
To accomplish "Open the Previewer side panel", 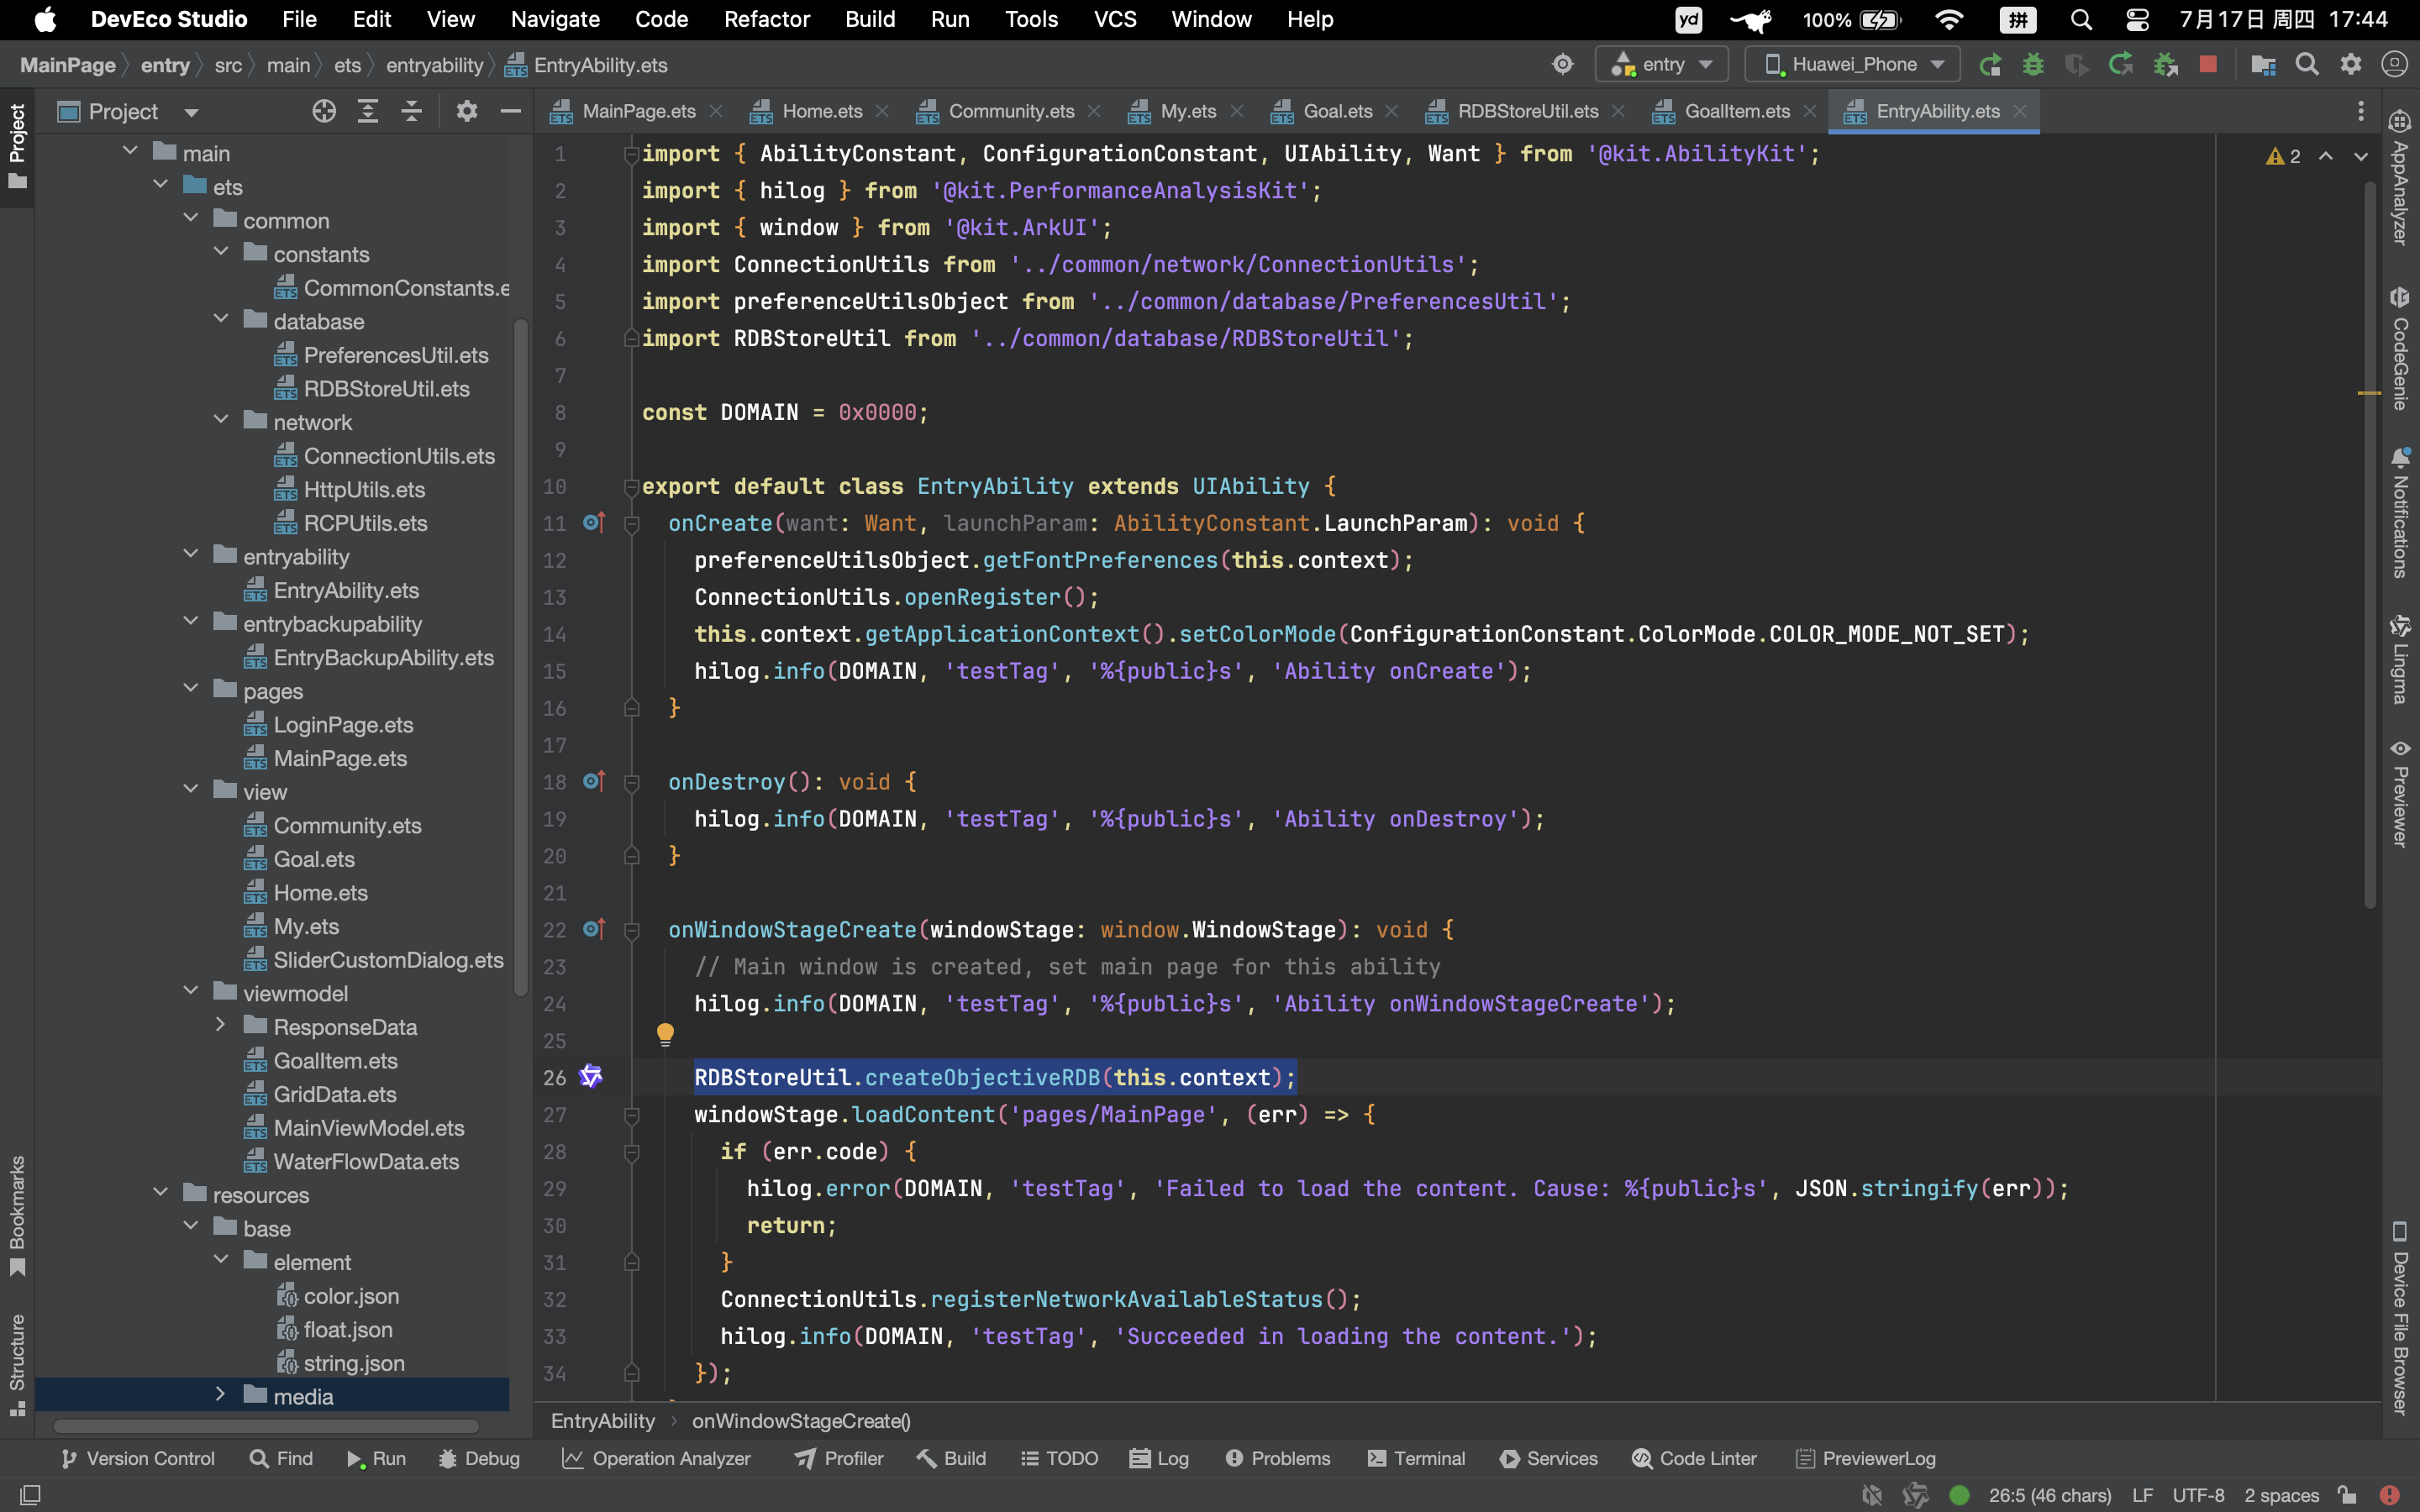I will (x=2400, y=794).
